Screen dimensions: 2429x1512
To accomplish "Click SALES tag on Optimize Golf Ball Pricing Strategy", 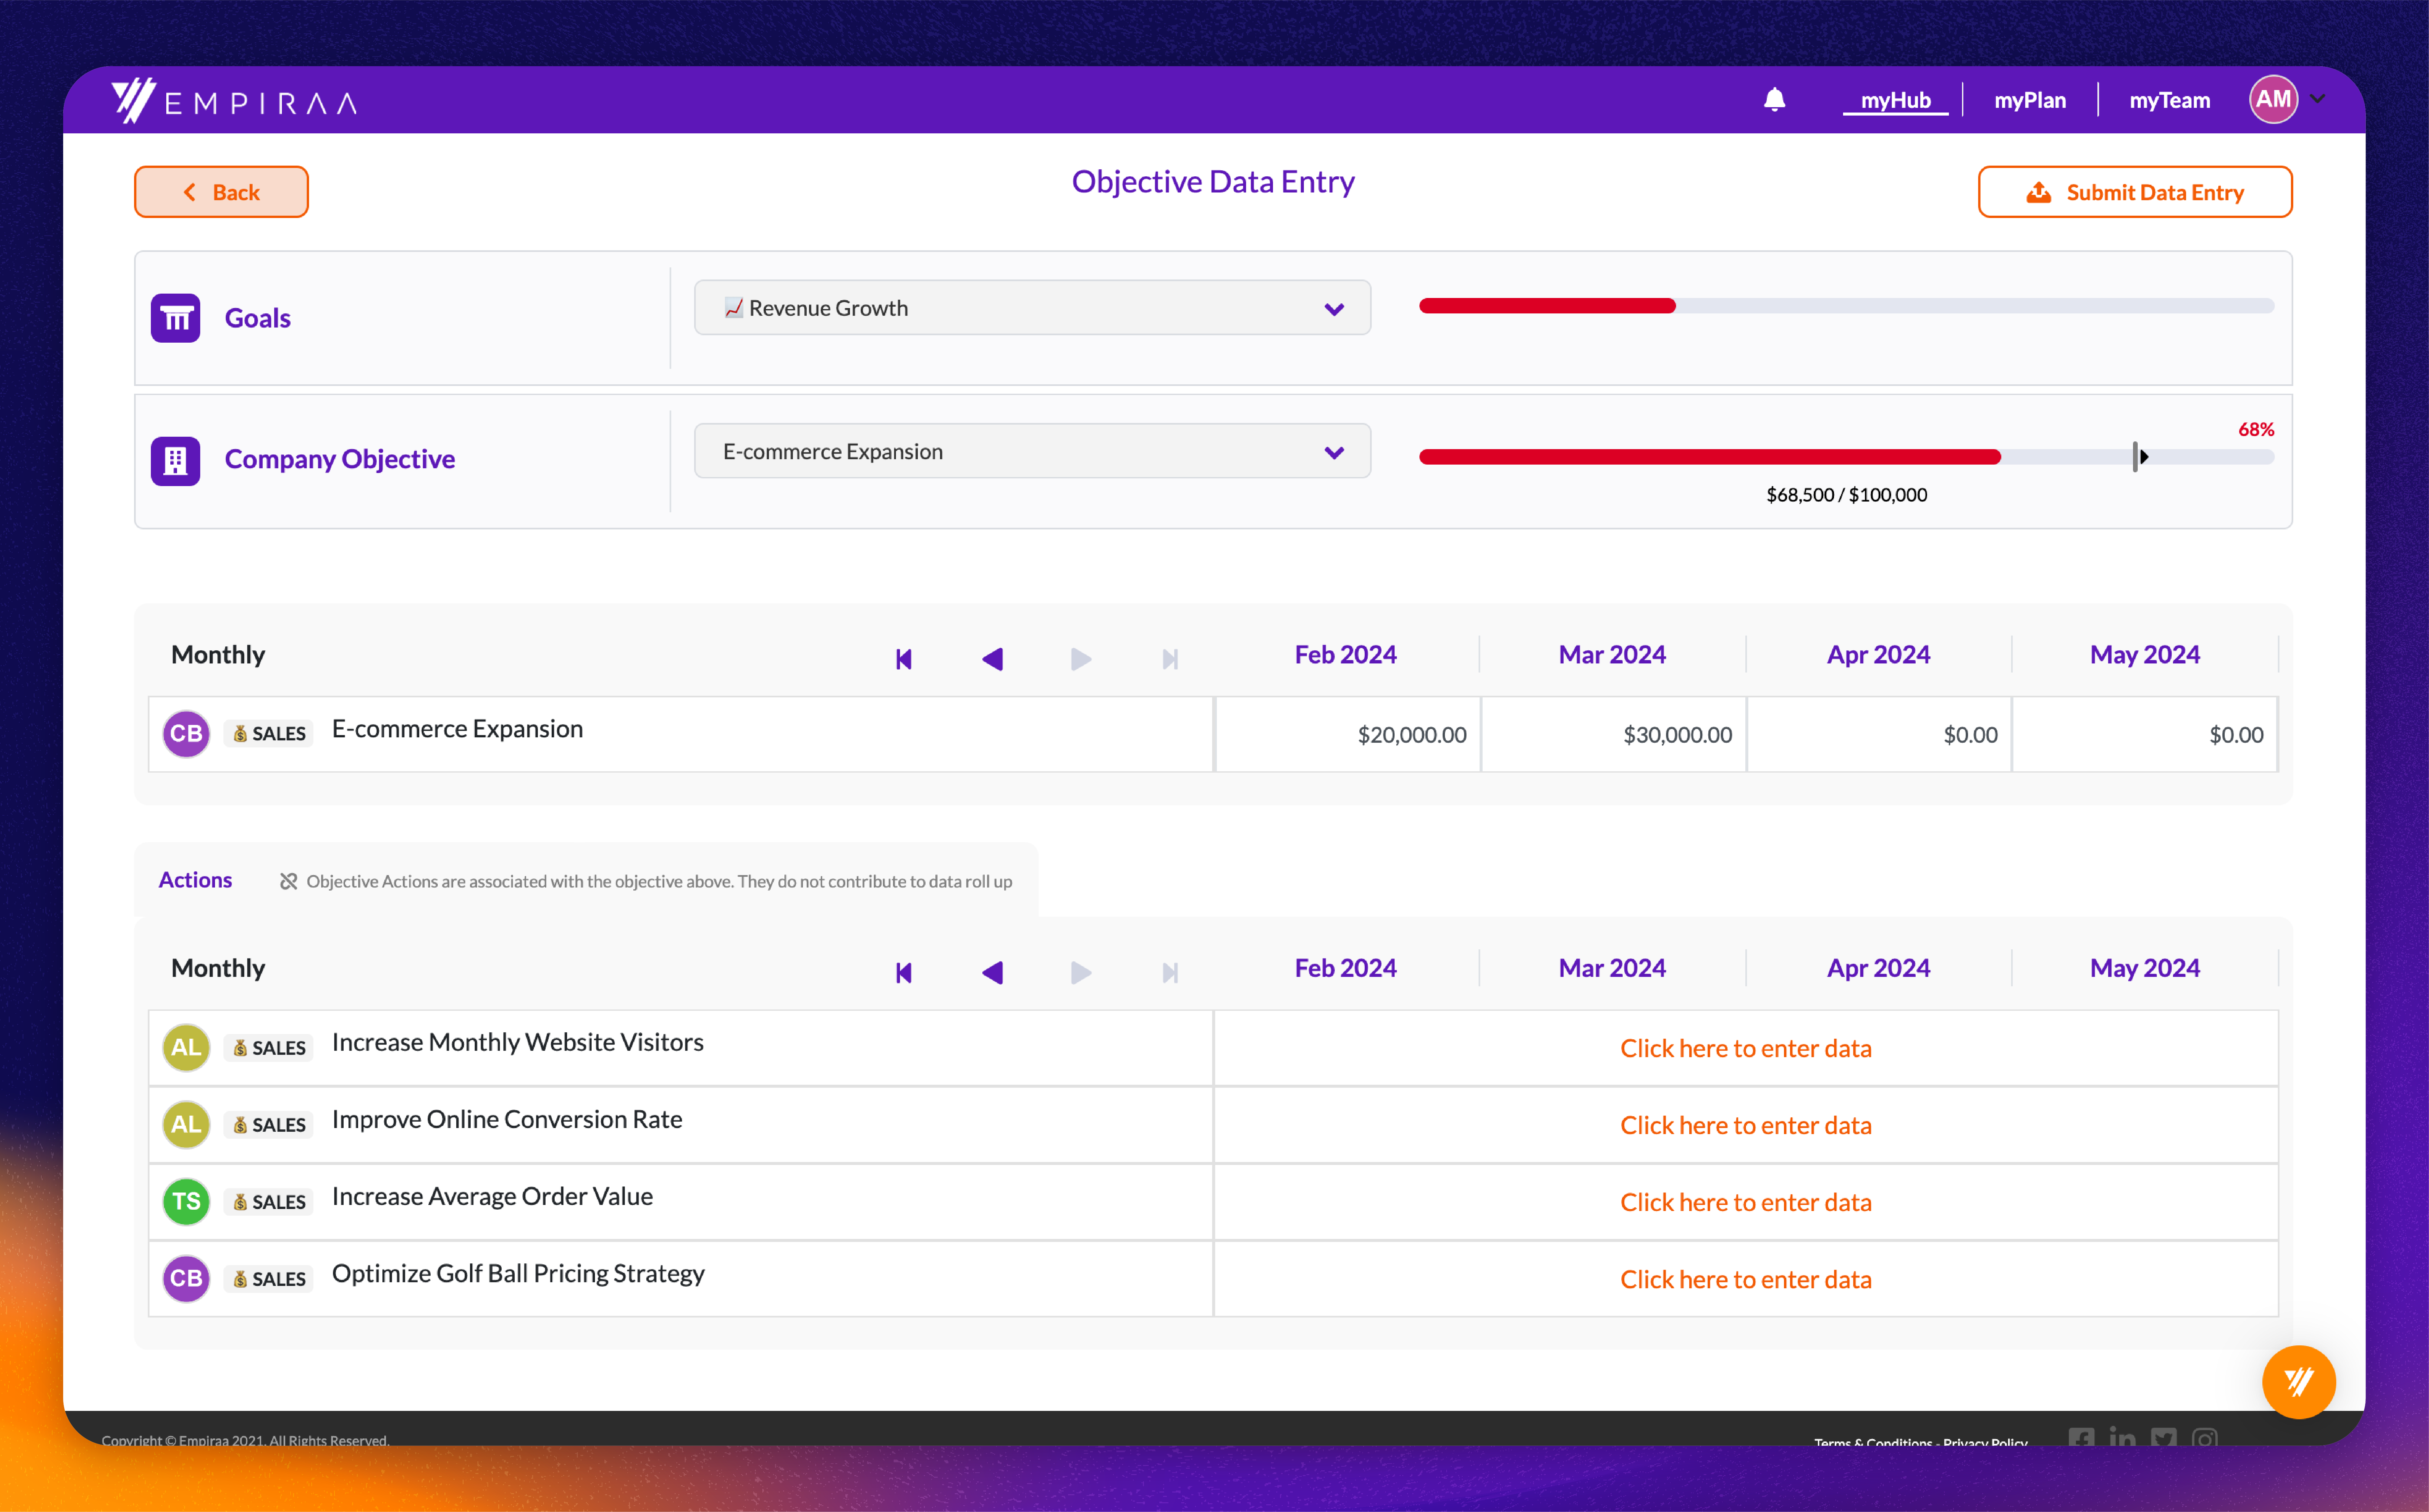I will click(x=269, y=1279).
